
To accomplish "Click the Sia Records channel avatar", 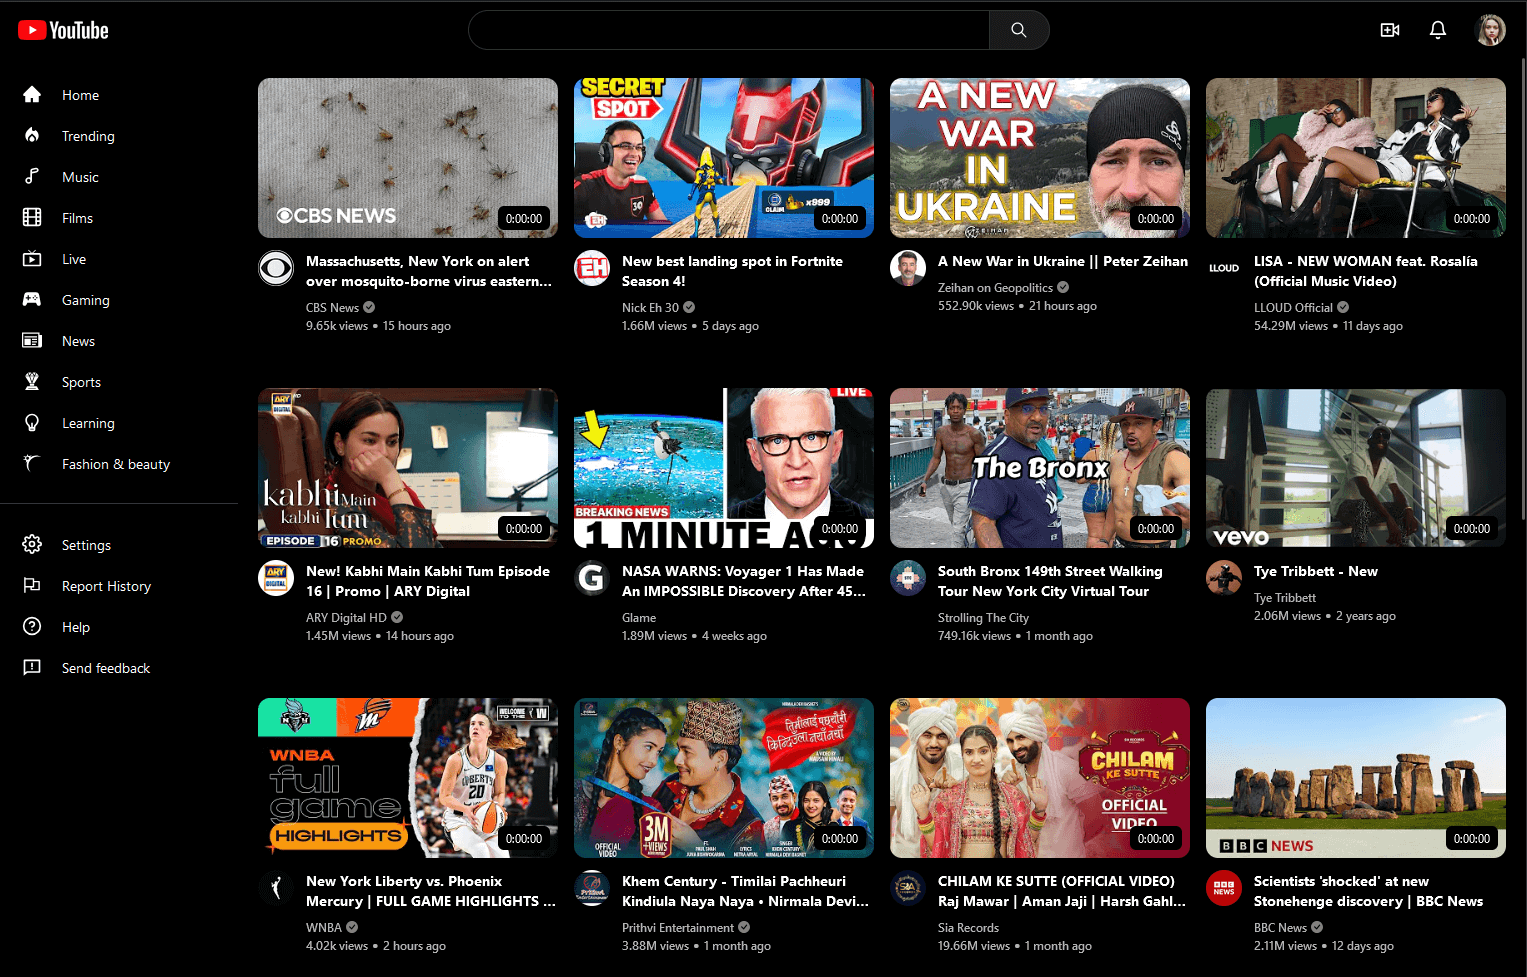I will [x=908, y=888].
